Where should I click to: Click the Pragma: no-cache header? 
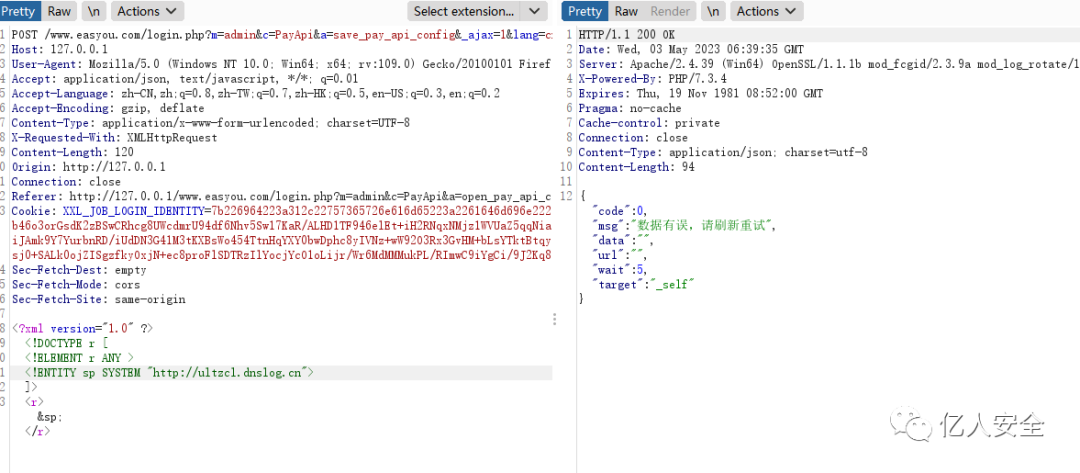tap(630, 108)
